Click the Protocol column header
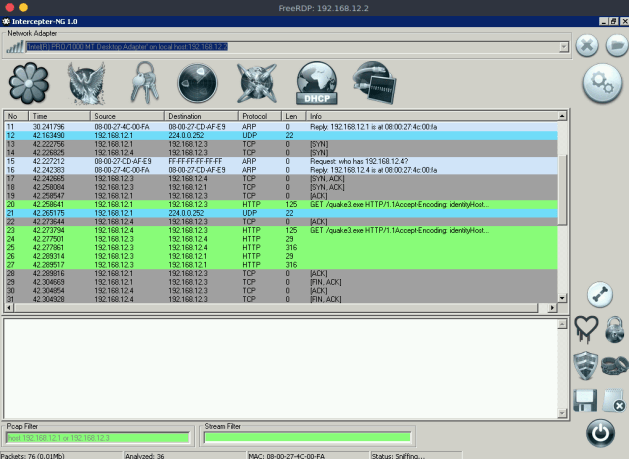 pos(260,116)
